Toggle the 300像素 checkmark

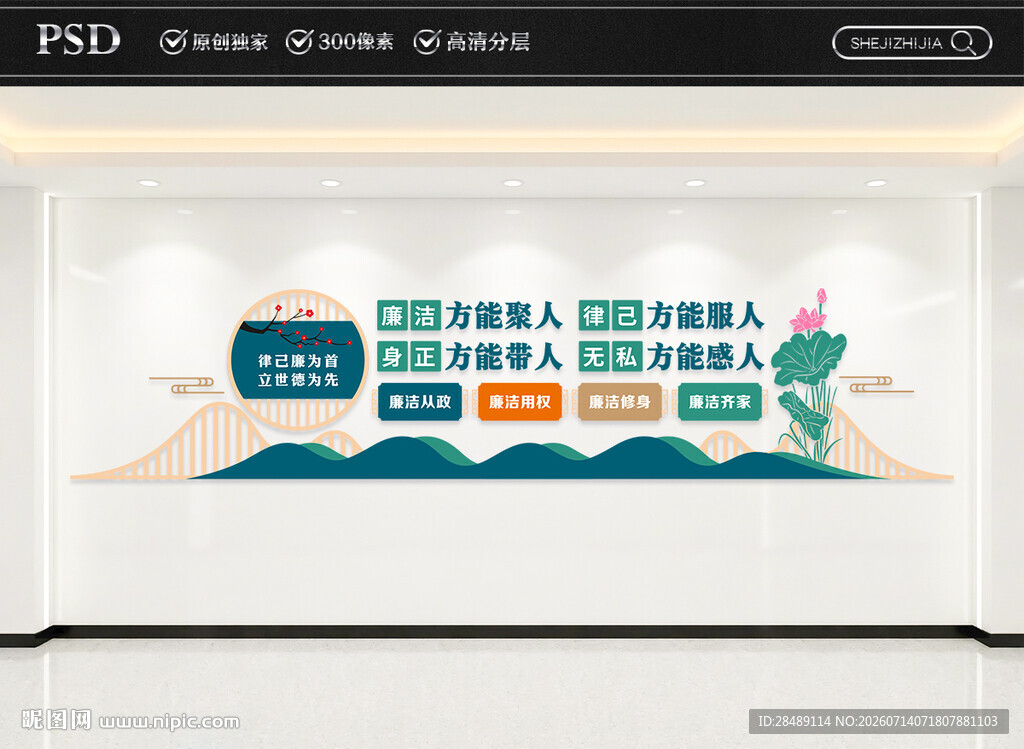click(299, 42)
